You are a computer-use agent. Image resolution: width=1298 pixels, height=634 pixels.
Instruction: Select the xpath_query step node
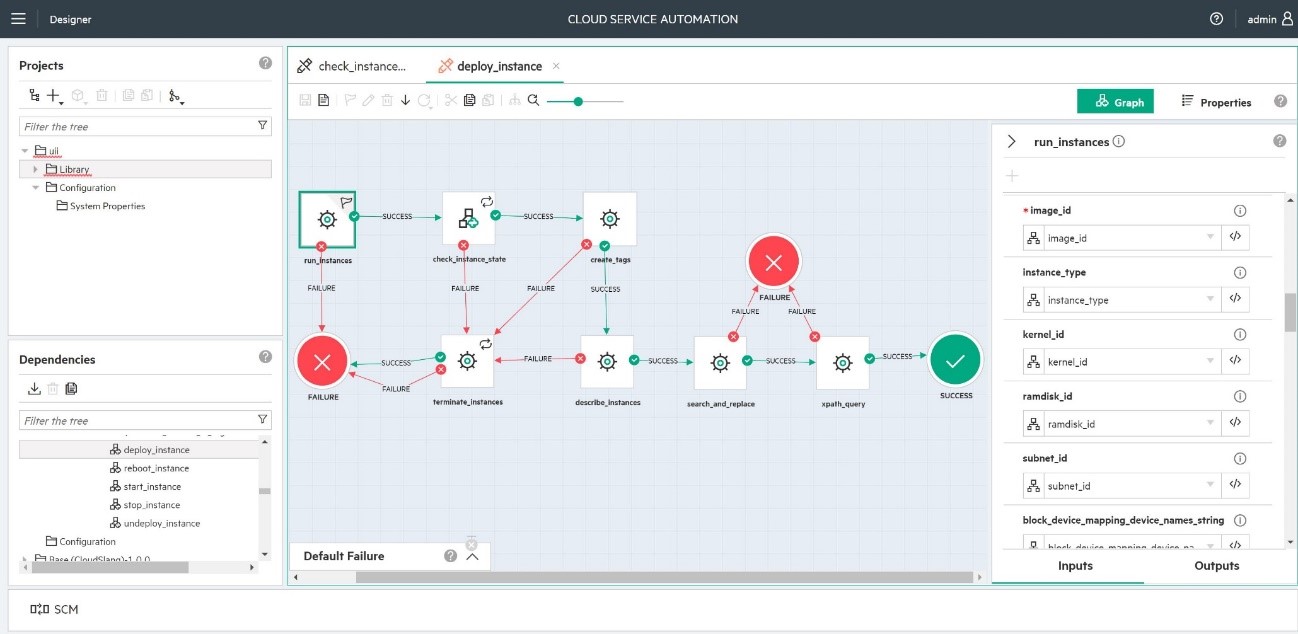(842, 363)
